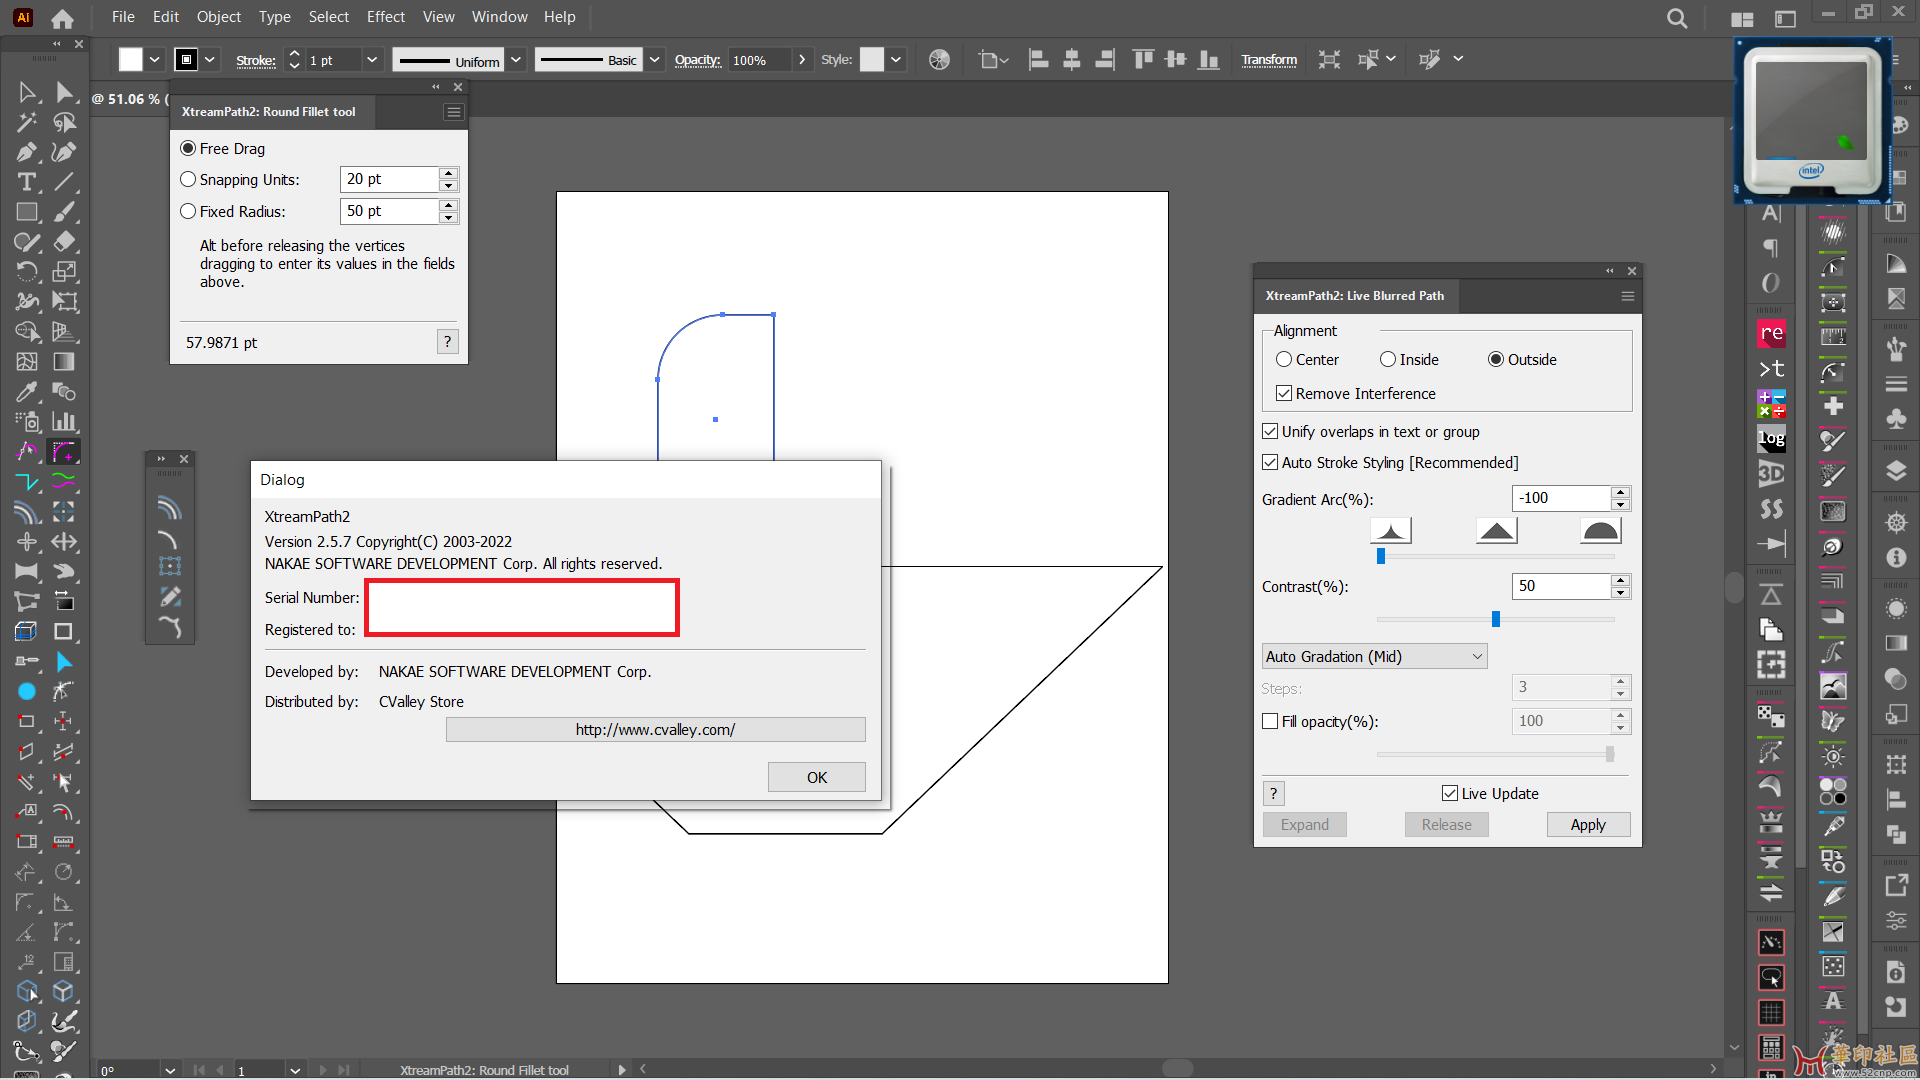
Task: Select the Selection tool arrow
Action: click(27, 92)
